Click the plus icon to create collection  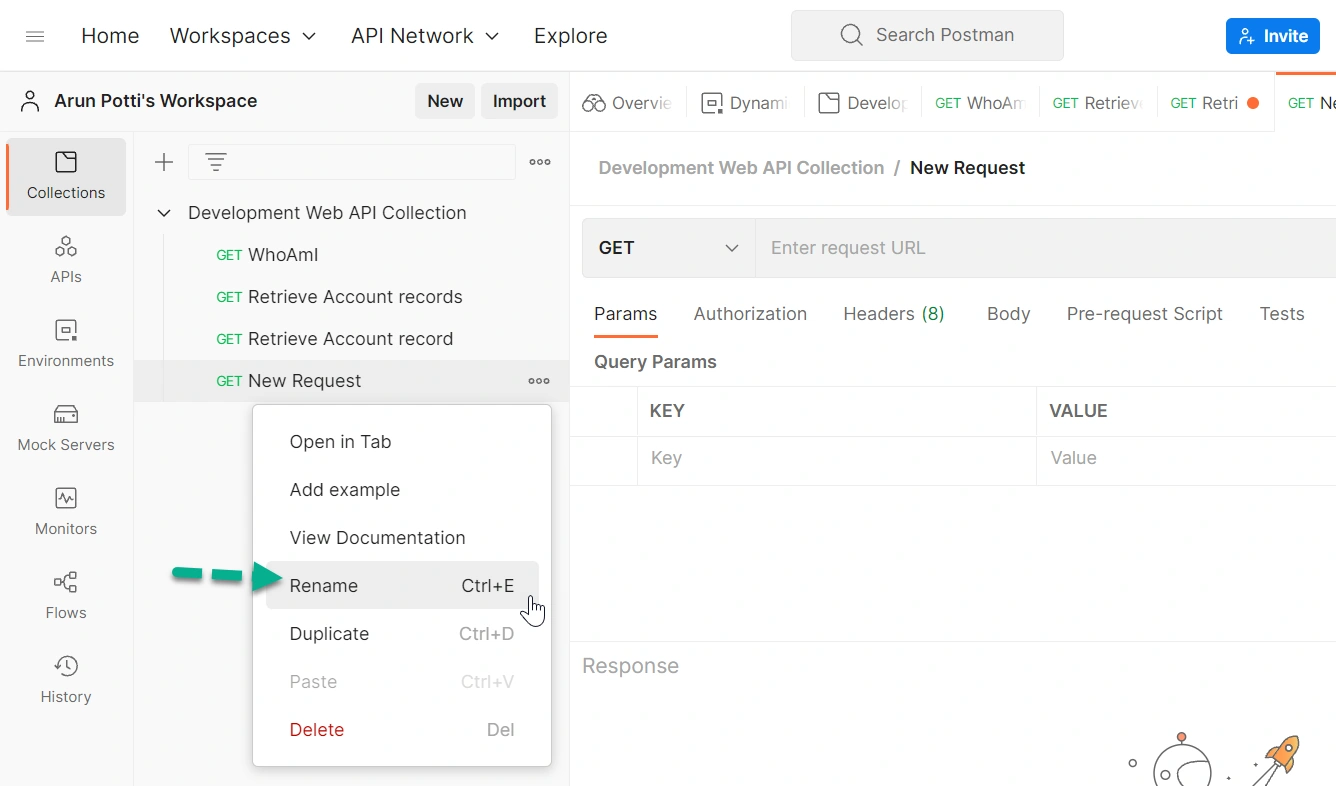click(x=164, y=162)
